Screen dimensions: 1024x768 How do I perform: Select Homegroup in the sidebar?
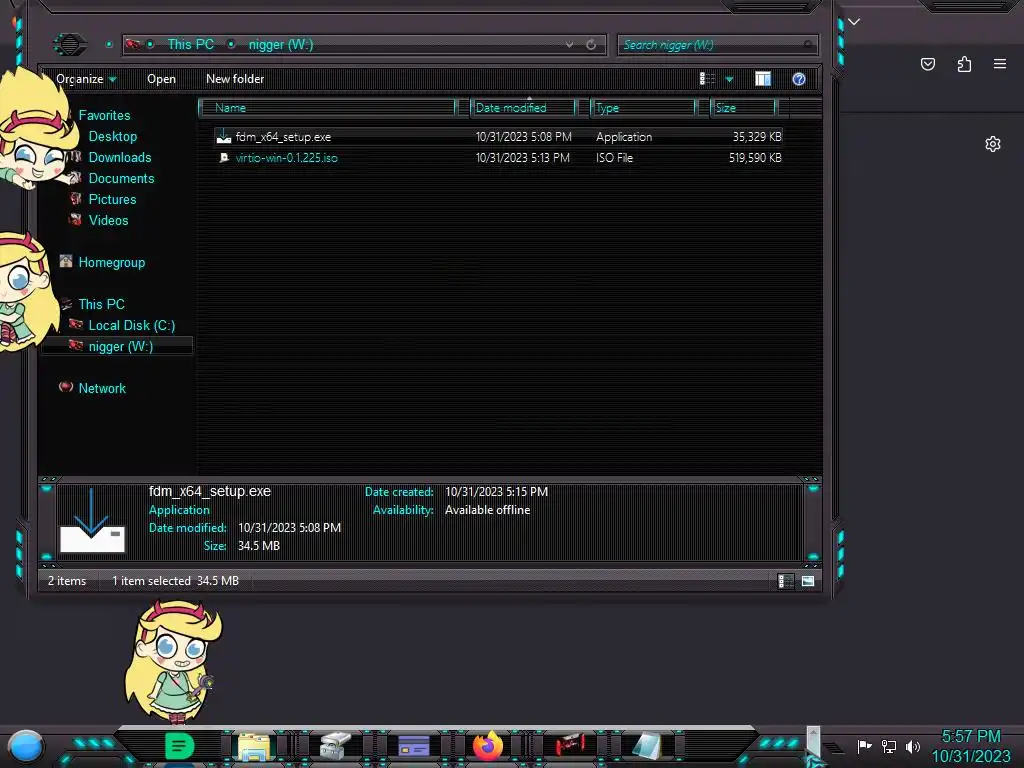point(112,263)
